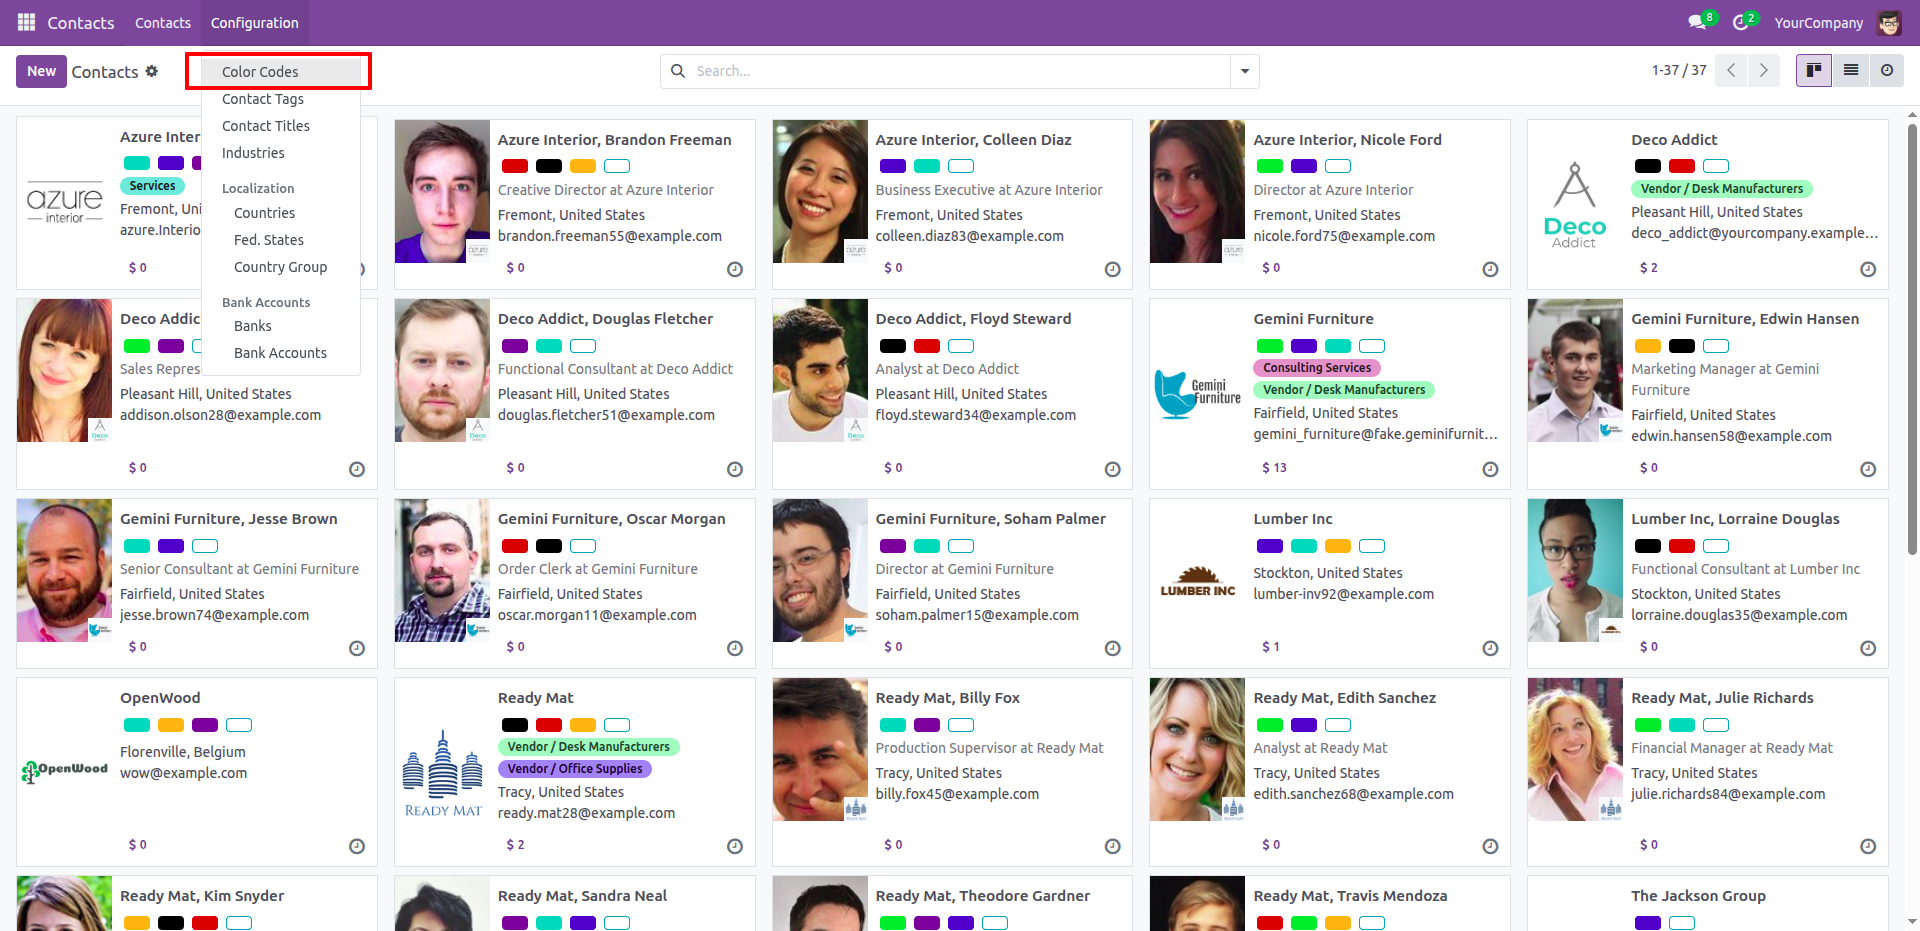Open activity clock on Soham Palmer card
Screen dimensions: 1920x931
coord(1112,648)
